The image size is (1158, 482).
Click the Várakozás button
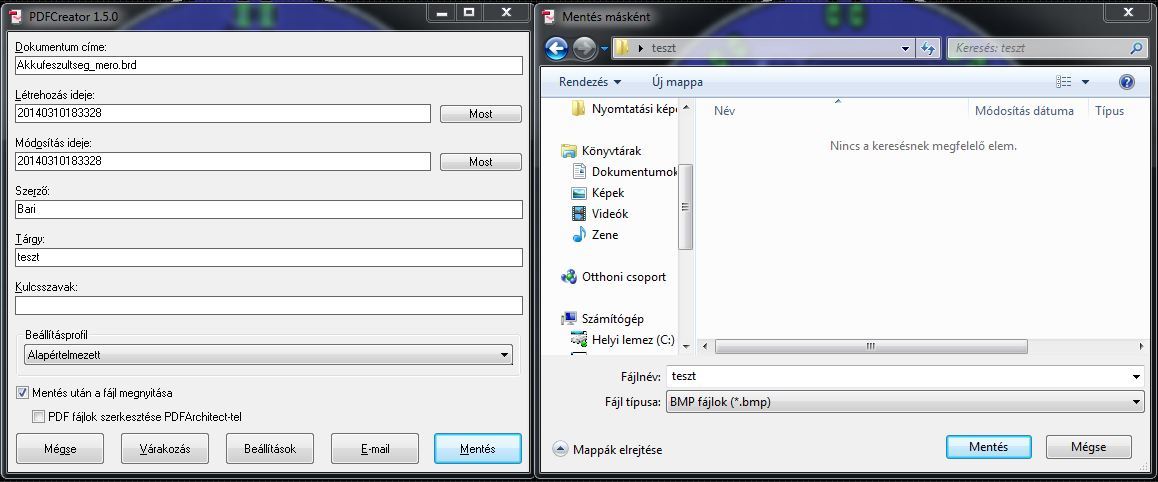coord(165,448)
